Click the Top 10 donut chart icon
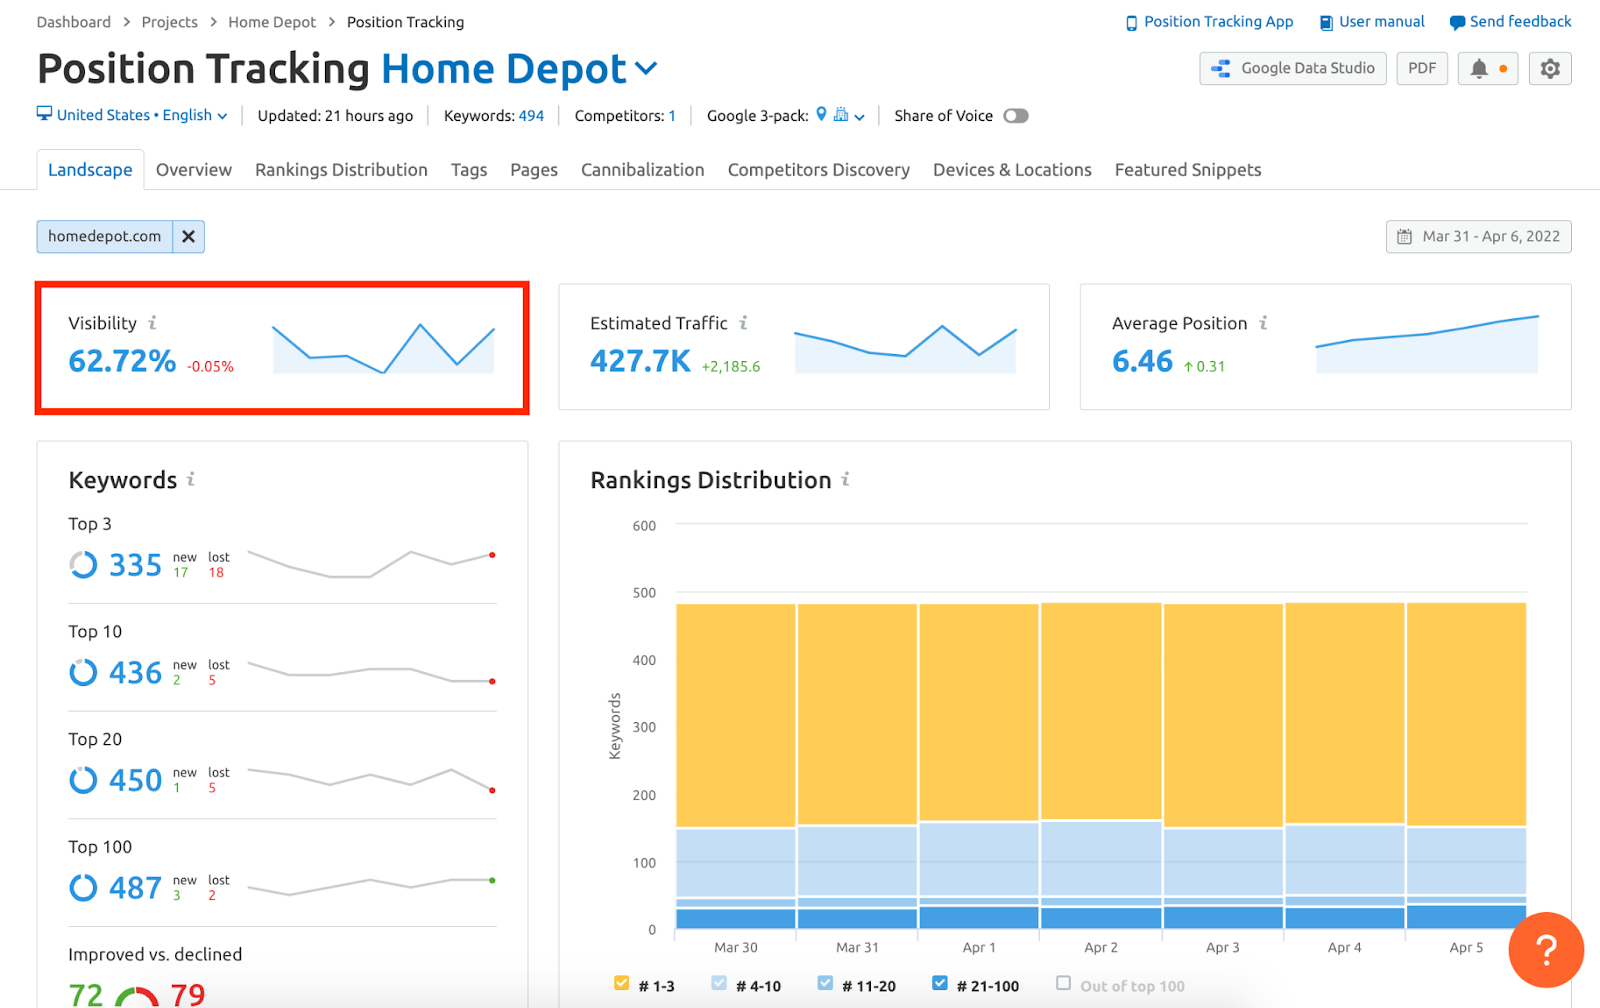This screenshot has height=1008, width=1600. click(83, 672)
